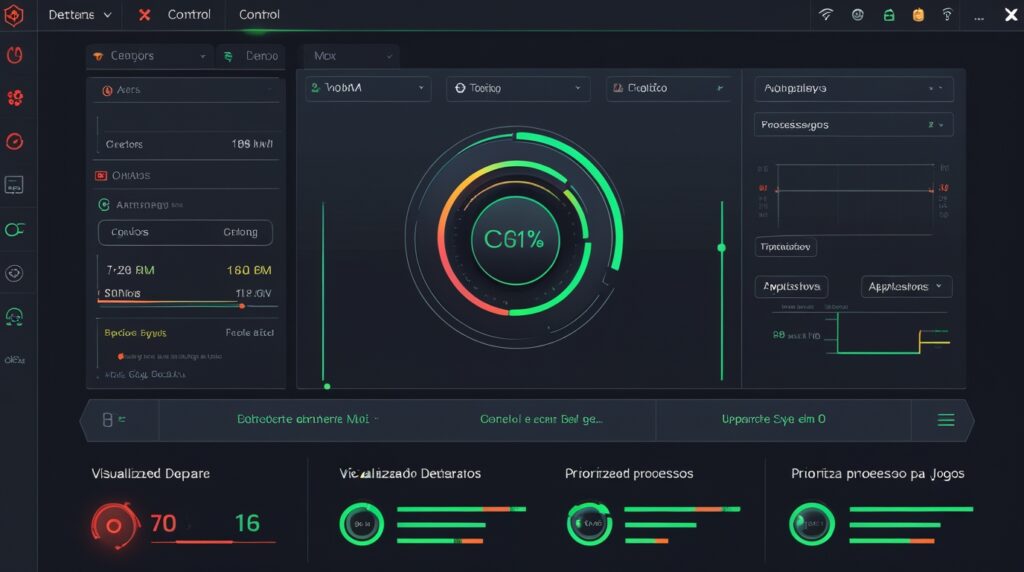The height and width of the screenshot is (572, 1024).
Task: Click the C61% center gauge
Action: point(515,240)
